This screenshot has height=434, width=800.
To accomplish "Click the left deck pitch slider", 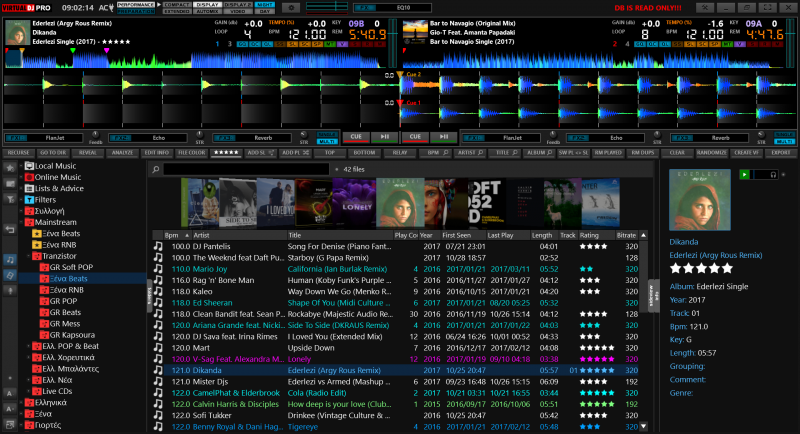I will click(392, 43).
